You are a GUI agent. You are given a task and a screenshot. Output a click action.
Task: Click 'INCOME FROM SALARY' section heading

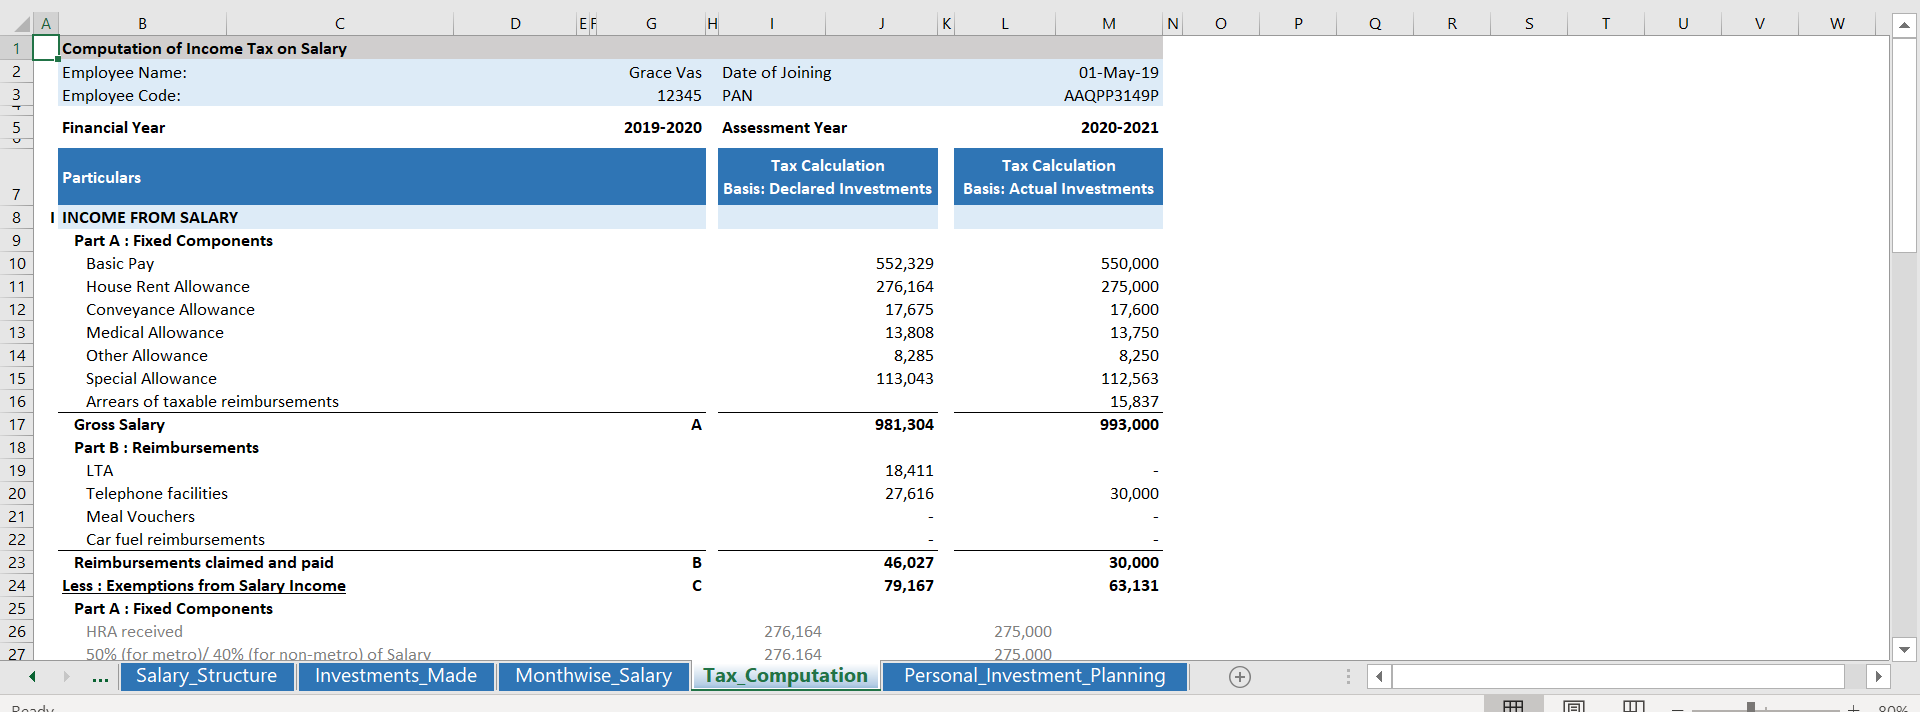click(150, 218)
